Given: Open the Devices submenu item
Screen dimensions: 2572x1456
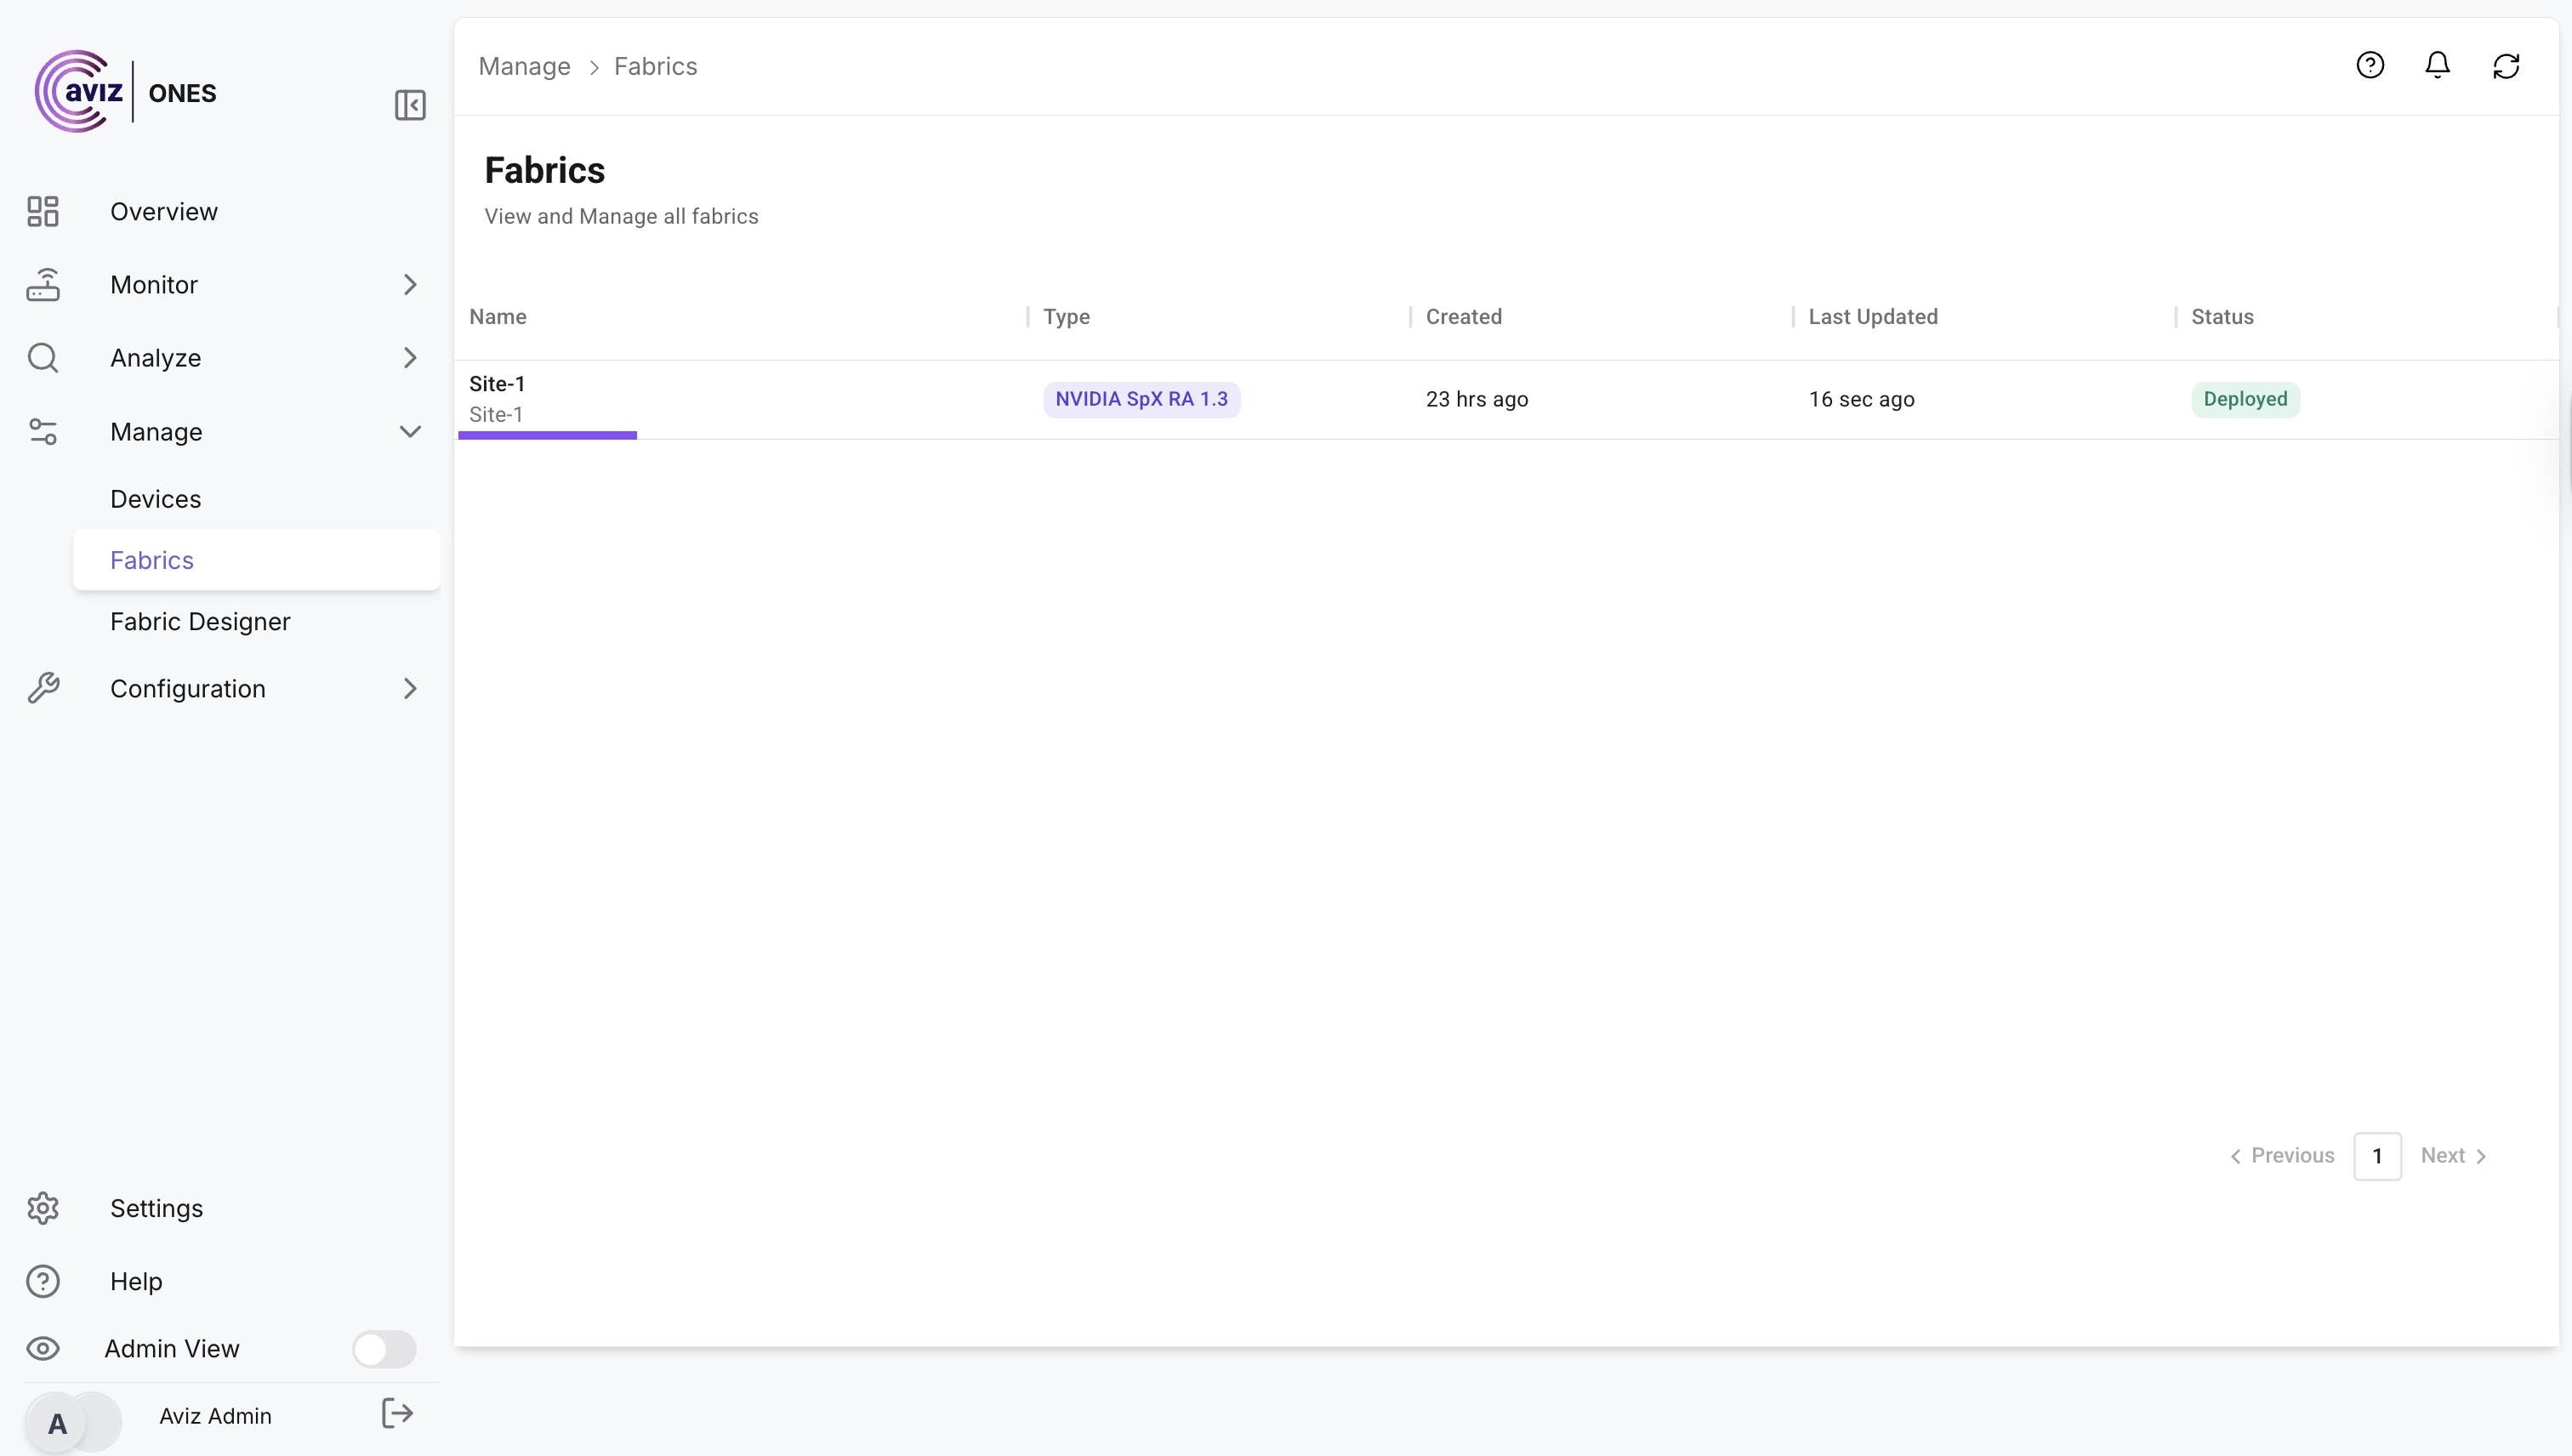Looking at the screenshot, I should click(156, 499).
